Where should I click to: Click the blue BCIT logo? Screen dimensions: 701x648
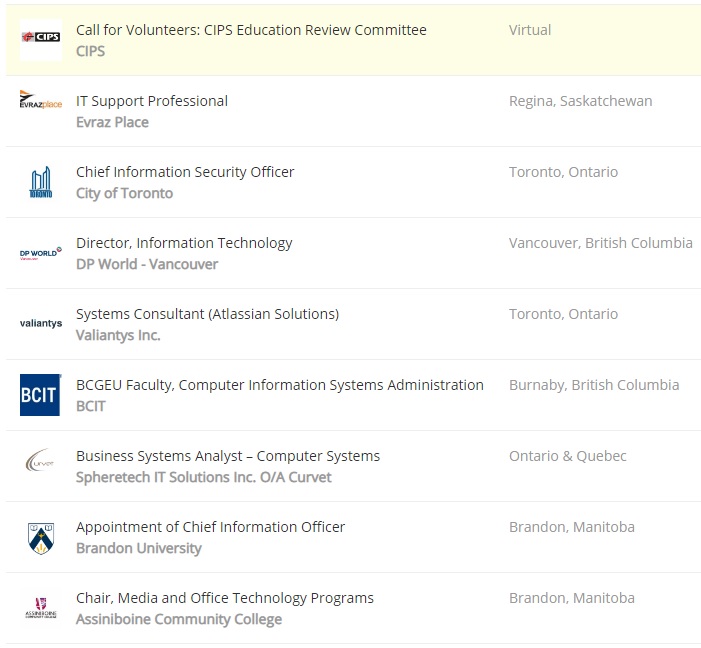40,395
